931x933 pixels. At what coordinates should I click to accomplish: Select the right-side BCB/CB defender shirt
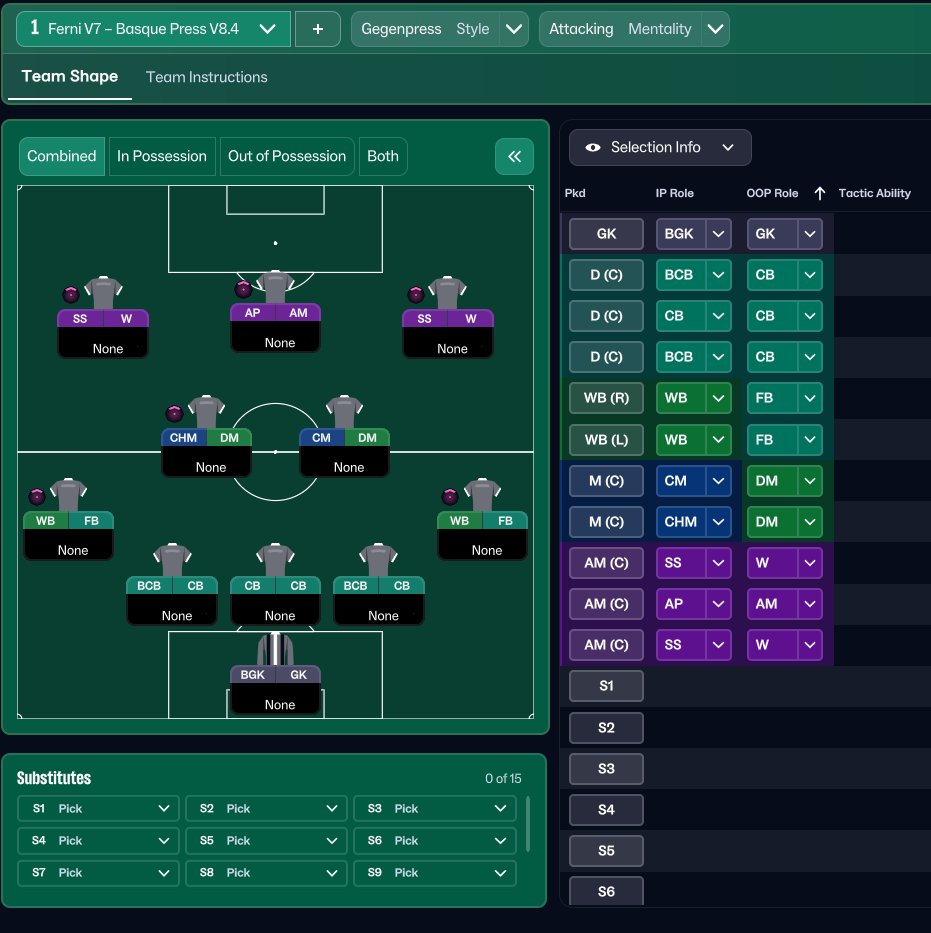[x=378, y=560]
